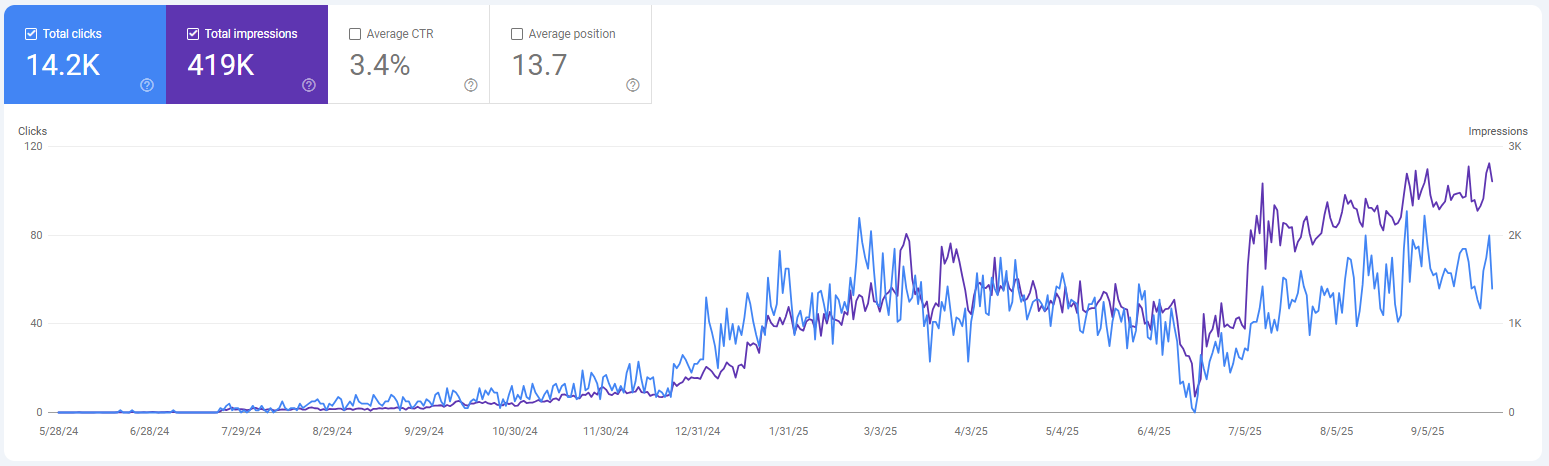
Task: Show help tooltip for Average CTR
Action: pos(471,85)
